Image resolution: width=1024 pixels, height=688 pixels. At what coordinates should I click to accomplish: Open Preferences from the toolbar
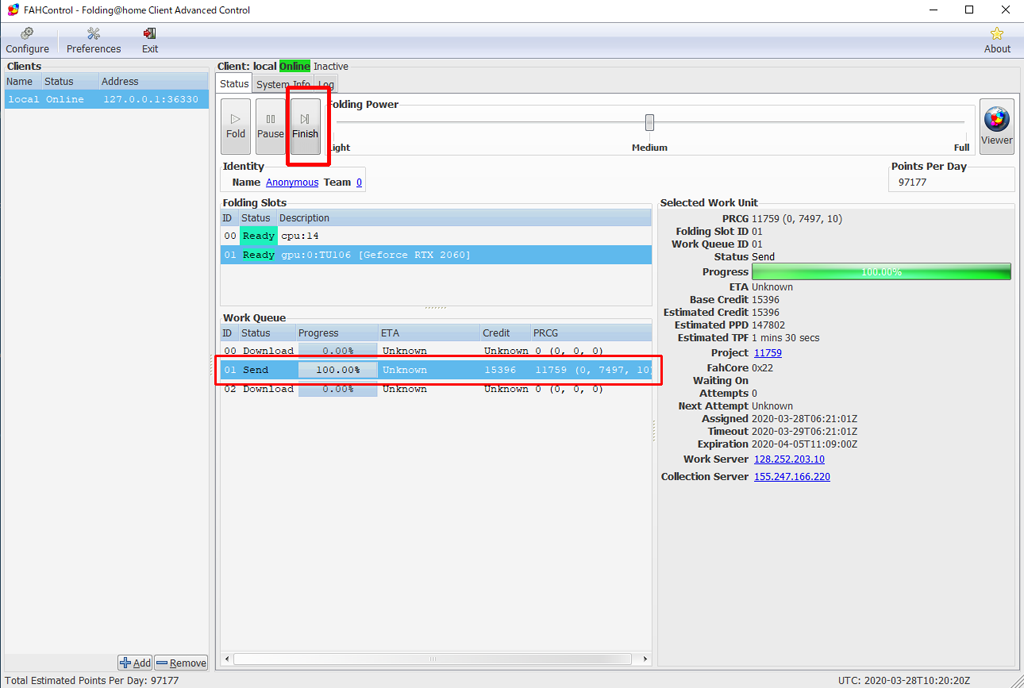click(93, 41)
